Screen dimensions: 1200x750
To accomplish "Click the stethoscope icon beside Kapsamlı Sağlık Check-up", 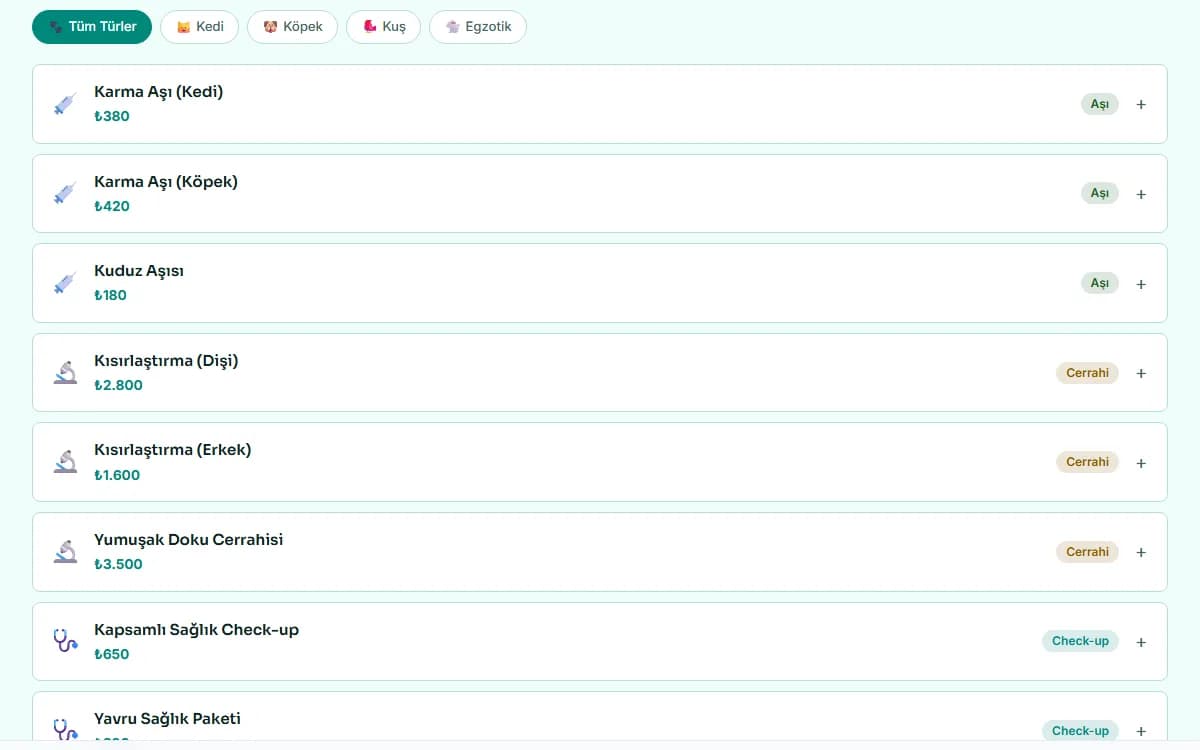I will pos(65,641).
